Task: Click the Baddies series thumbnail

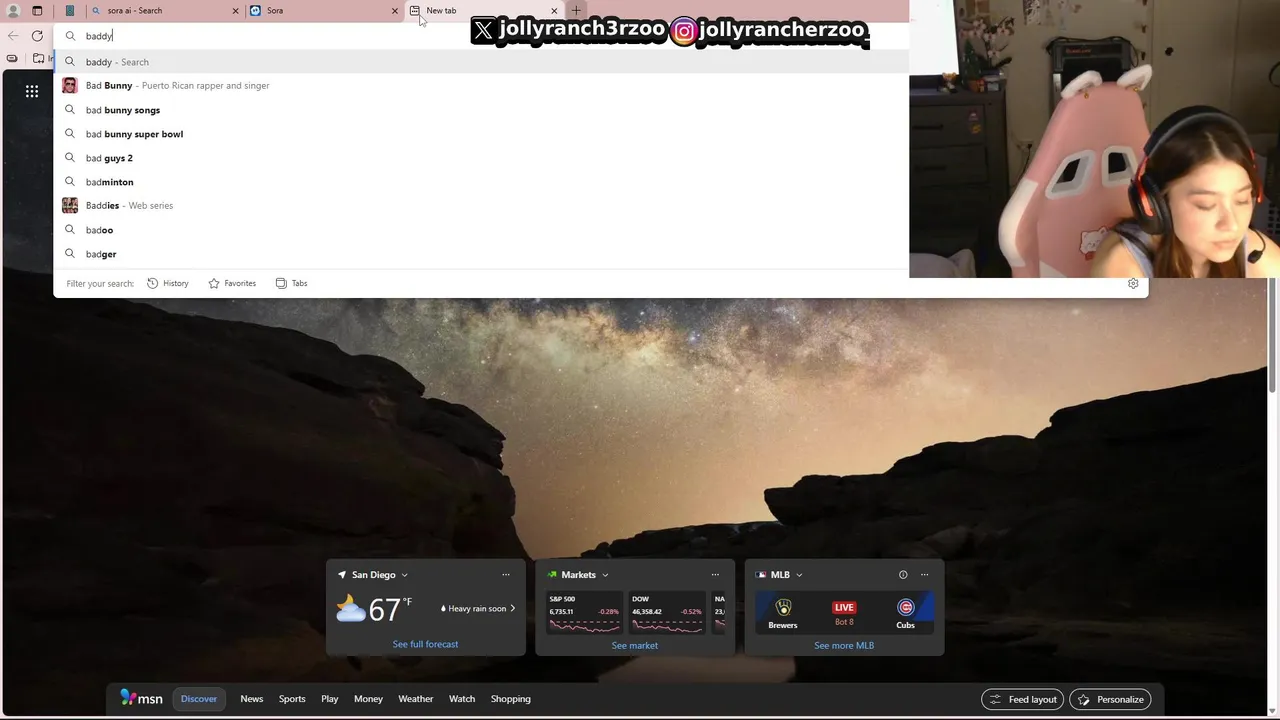Action: [70, 206]
